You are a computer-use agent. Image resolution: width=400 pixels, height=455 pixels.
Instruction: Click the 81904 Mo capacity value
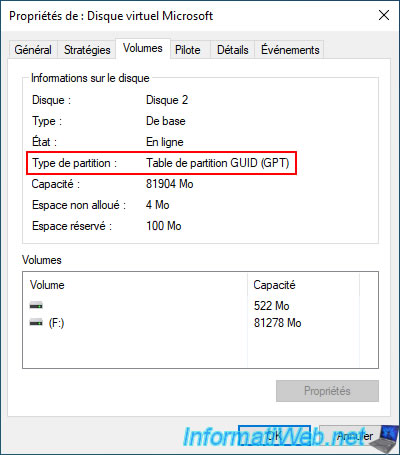click(x=170, y=184)
